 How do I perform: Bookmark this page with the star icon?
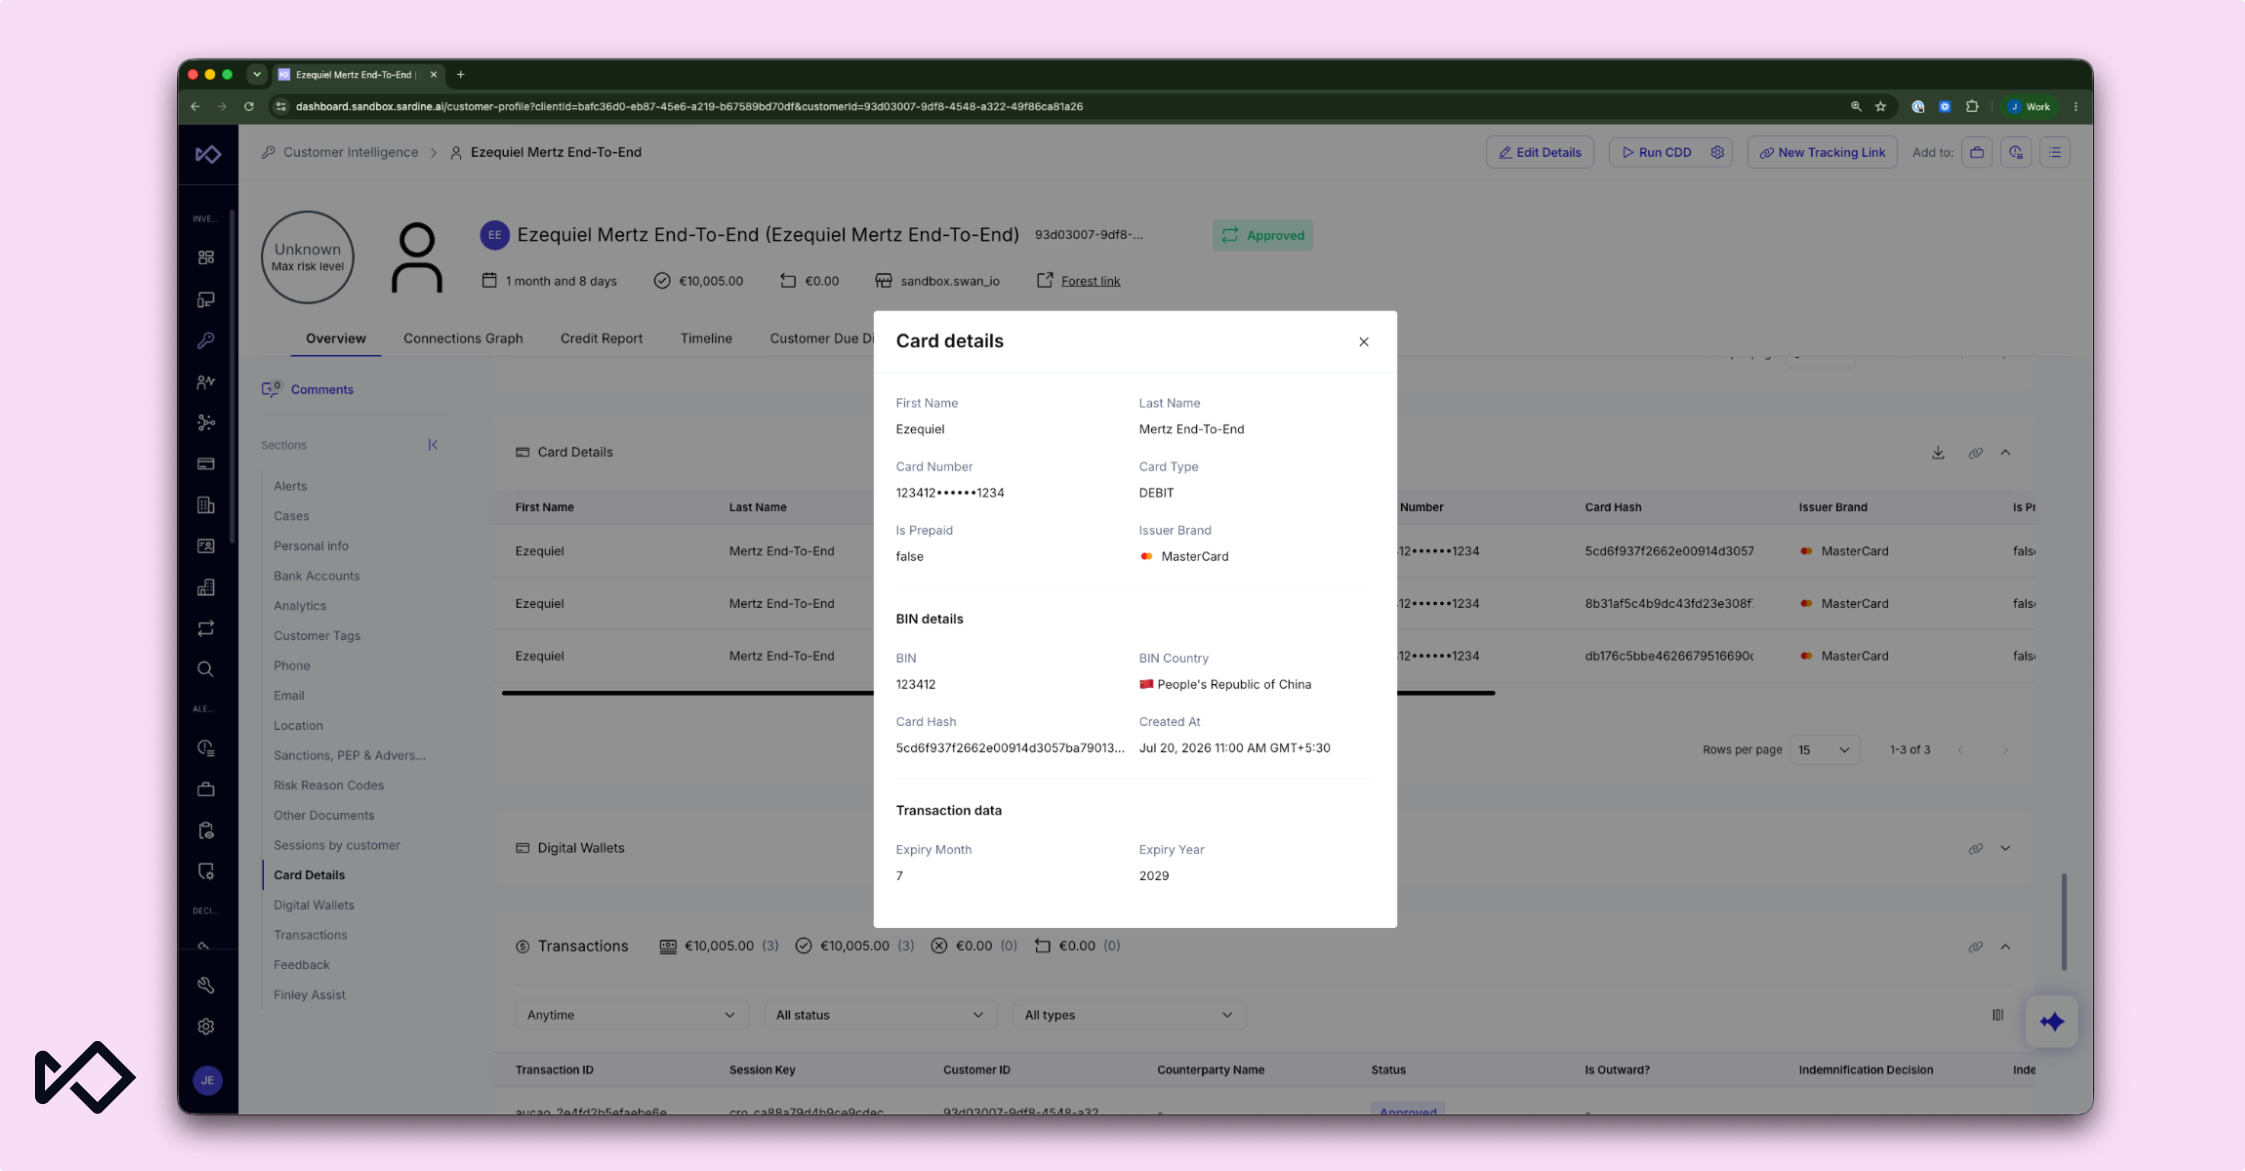click(1881, 106)
